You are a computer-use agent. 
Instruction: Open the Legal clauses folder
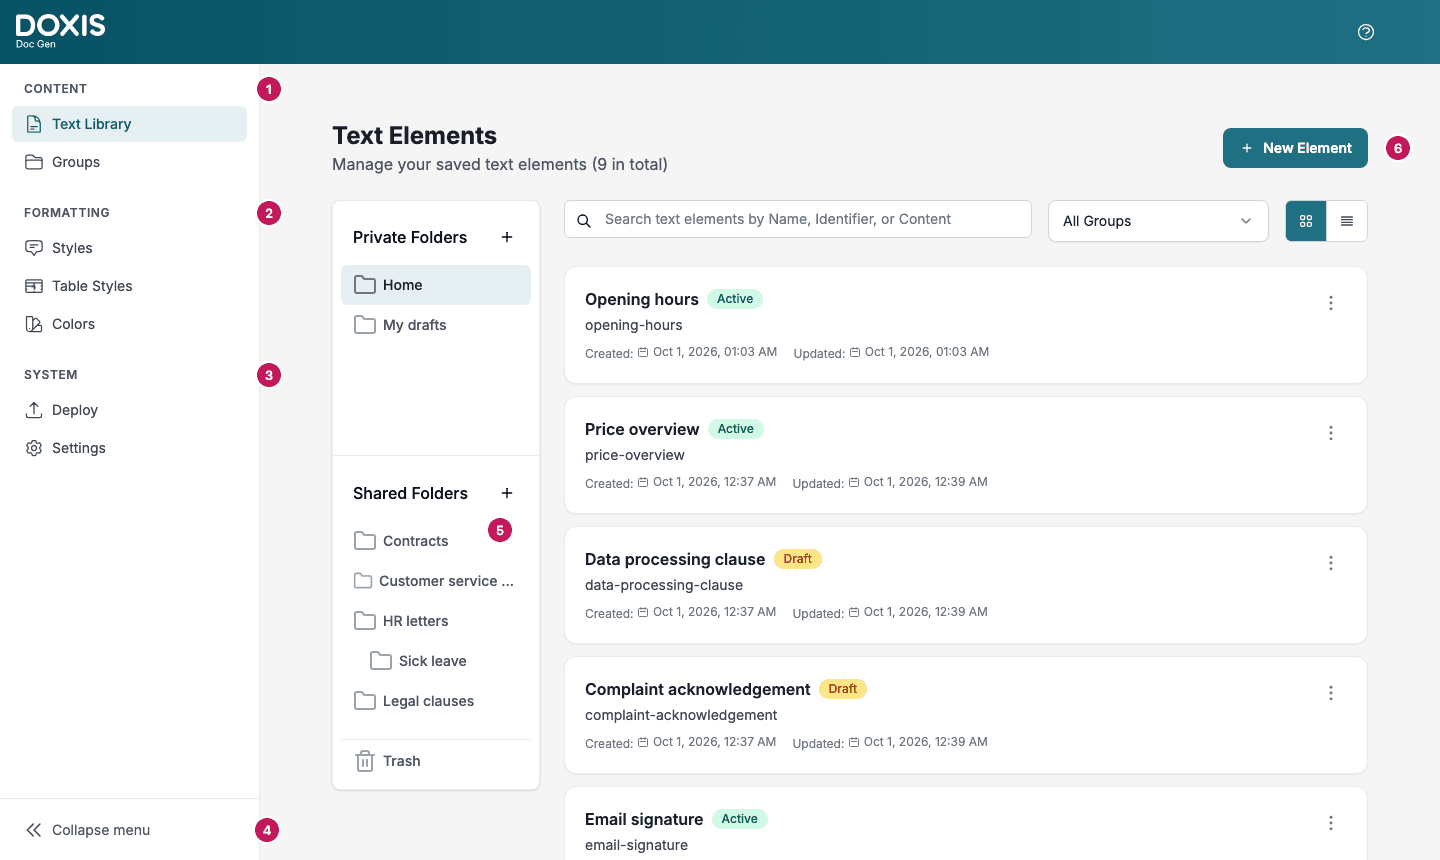pyautogui.click(x=436, y=701)
